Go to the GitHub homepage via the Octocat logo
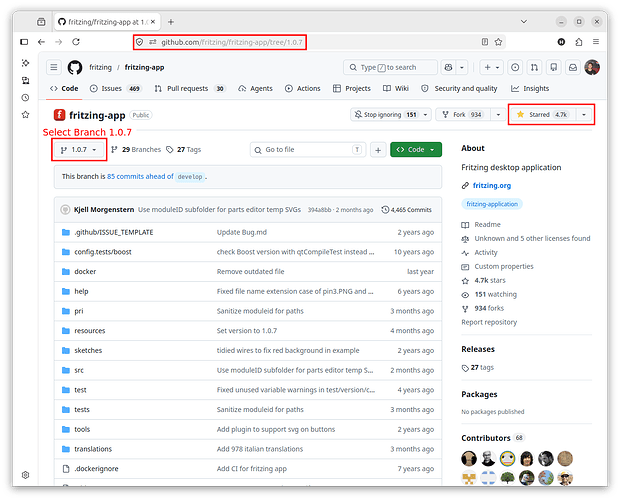The image size is (620, 500). point(75,68)
